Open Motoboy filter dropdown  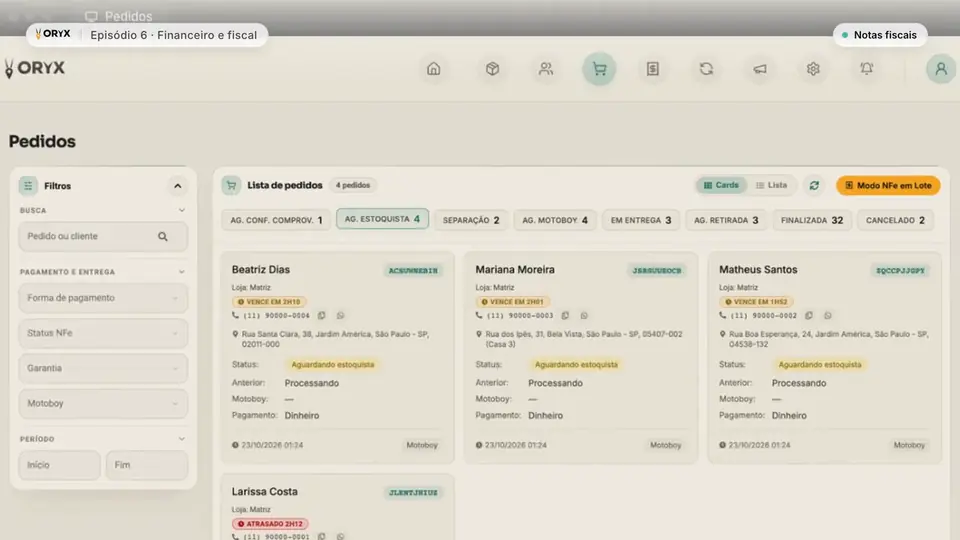pos(103,403)
